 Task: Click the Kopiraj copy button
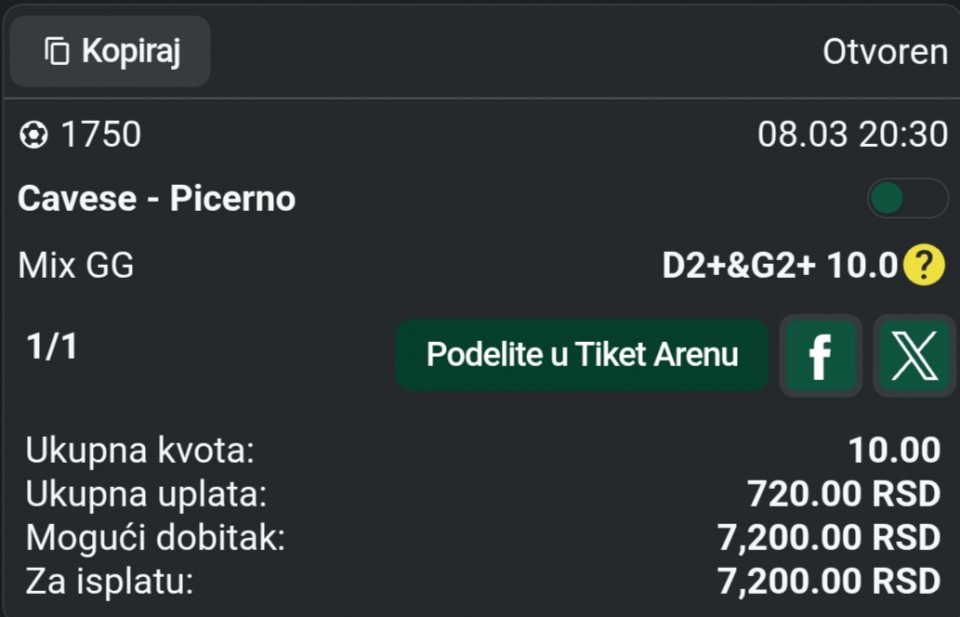pyautogui.click(x=111, y=51)
